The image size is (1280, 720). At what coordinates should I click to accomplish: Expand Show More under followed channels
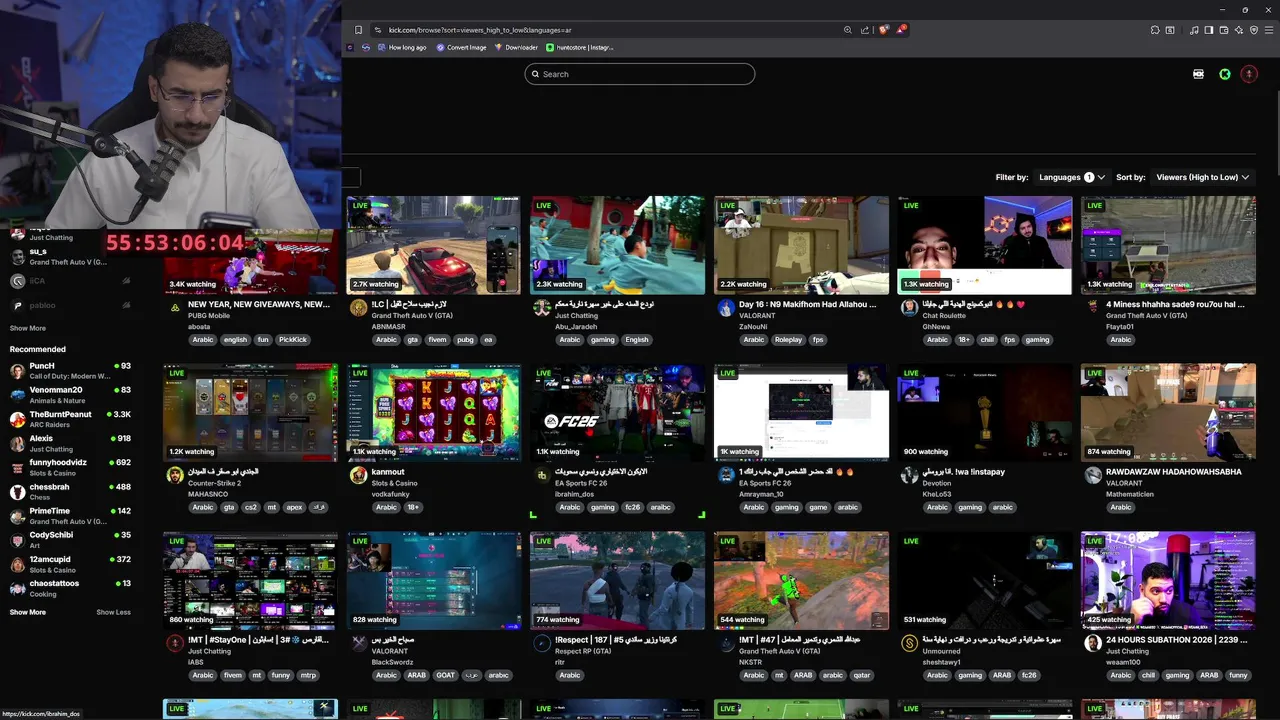coord(27,328)
